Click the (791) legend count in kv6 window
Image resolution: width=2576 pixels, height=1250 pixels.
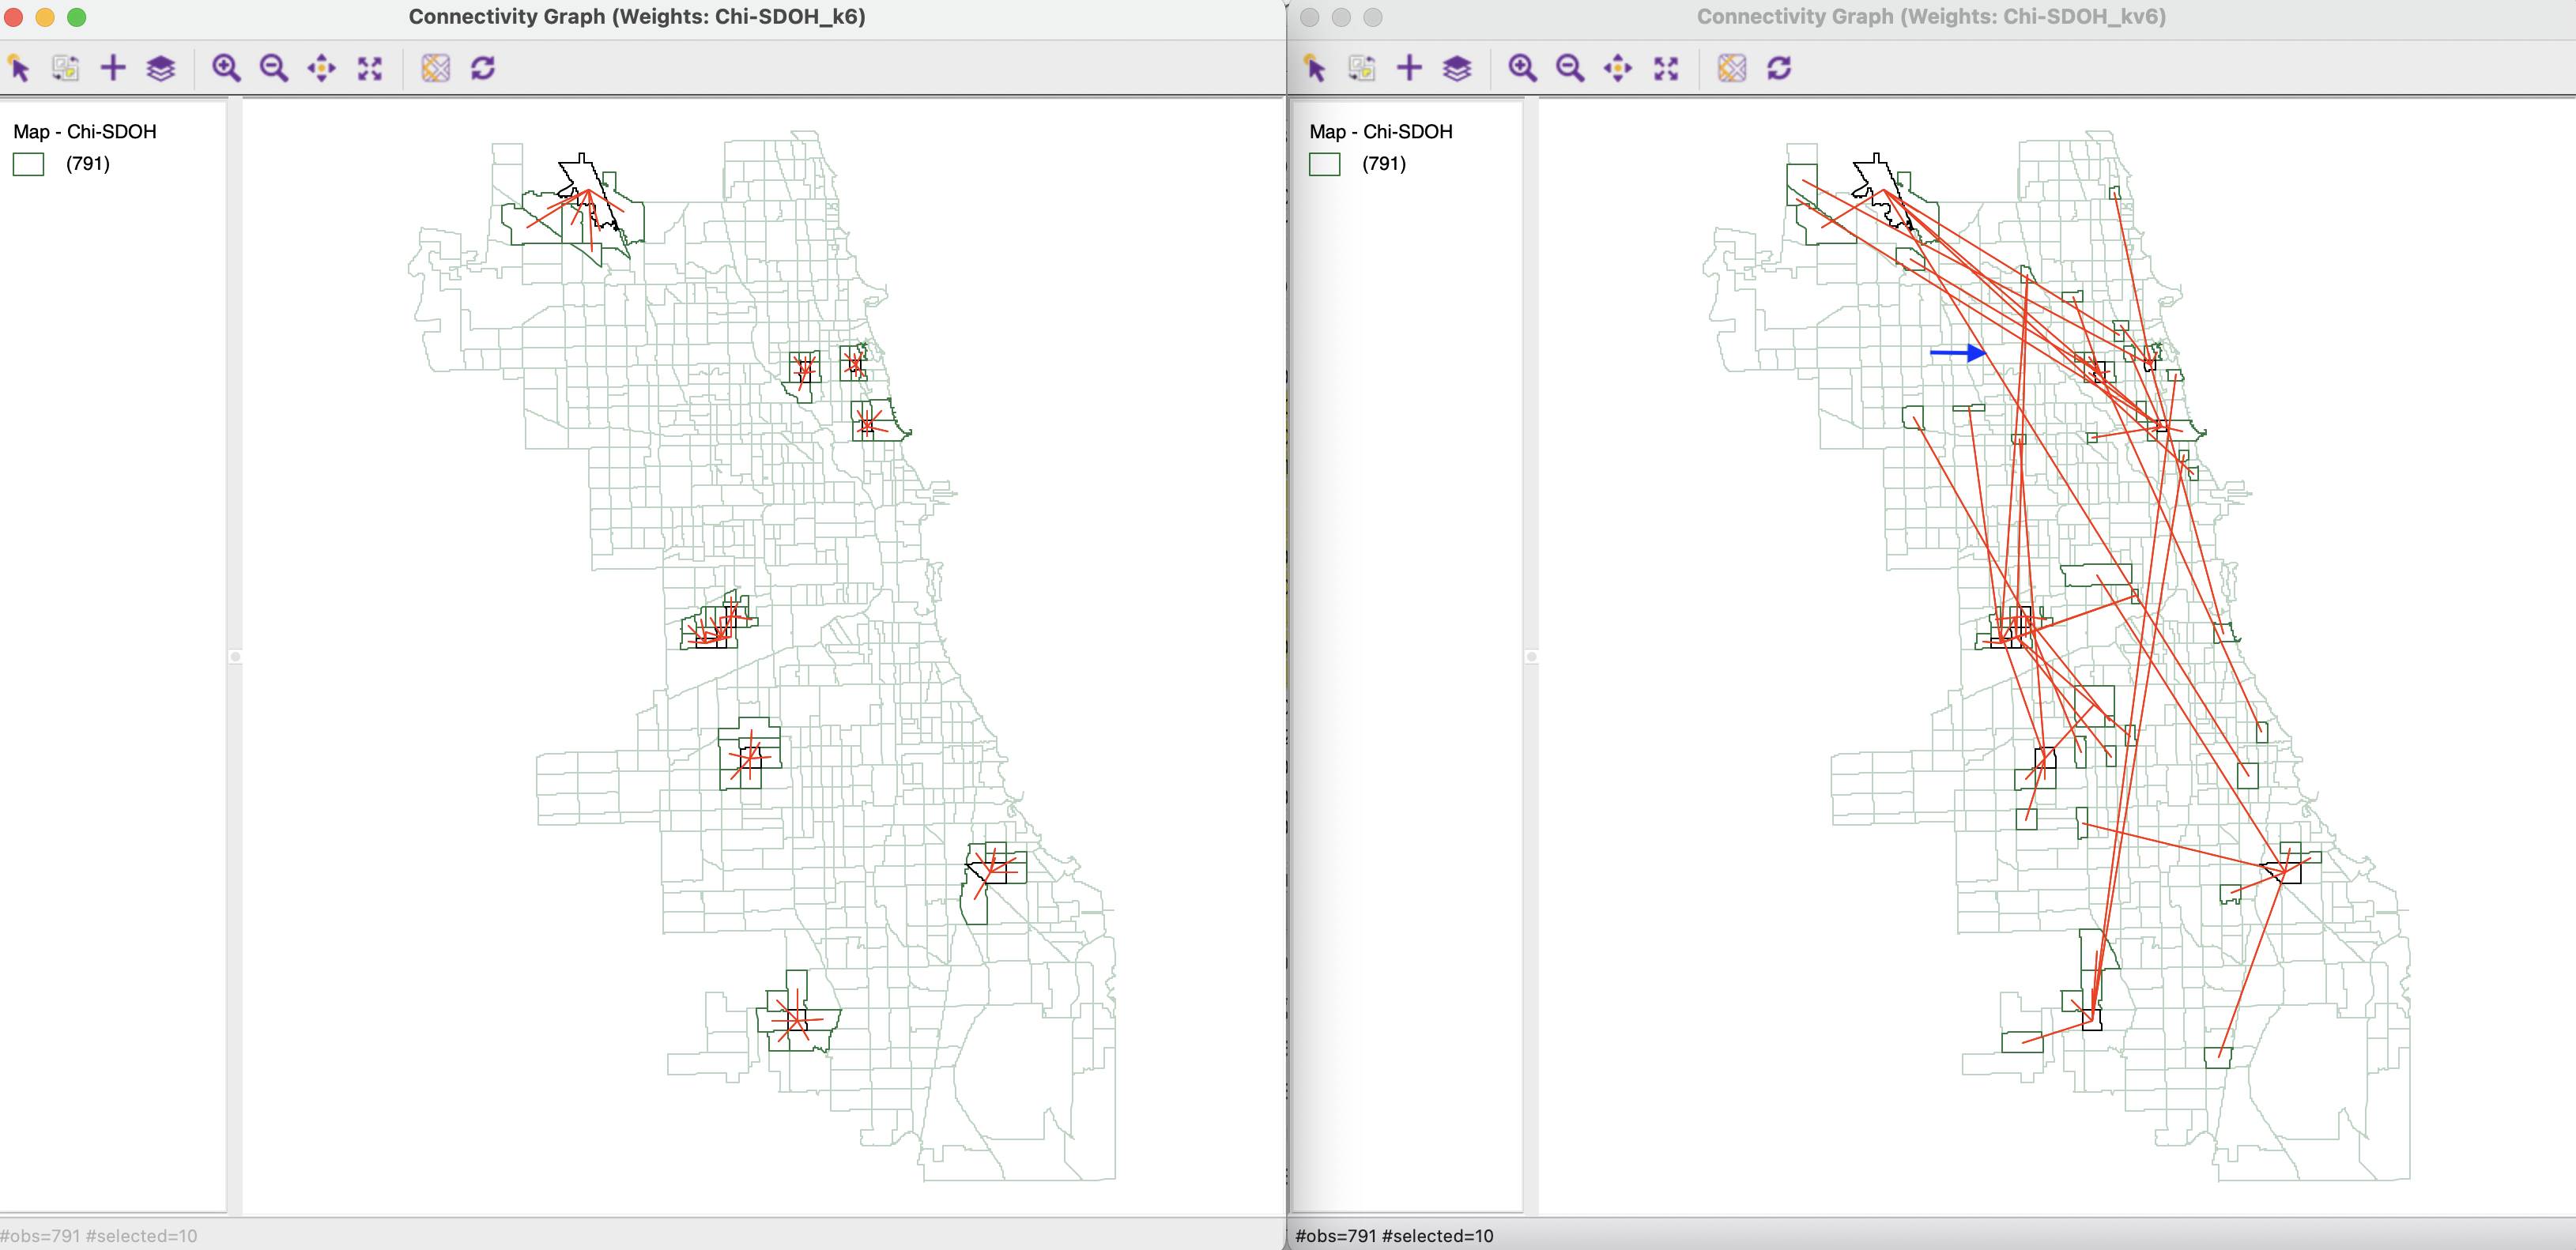(1384, 164)
